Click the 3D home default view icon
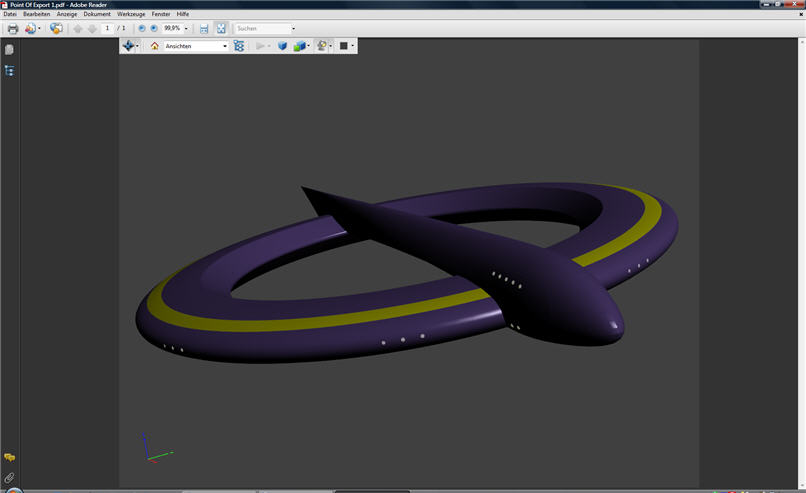Viewport: 806px width, 493px height. click(154, 46)
